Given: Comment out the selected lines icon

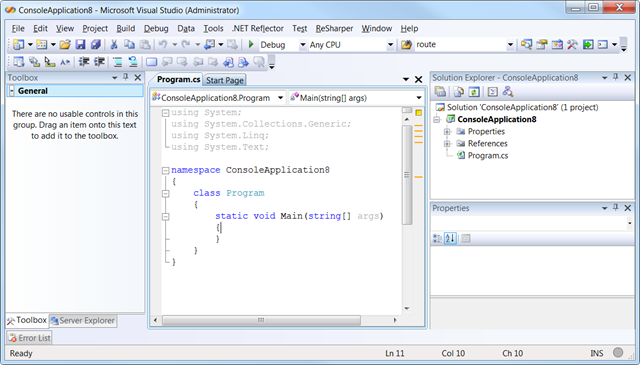Looking at the screenshot, I should [118, 62].
